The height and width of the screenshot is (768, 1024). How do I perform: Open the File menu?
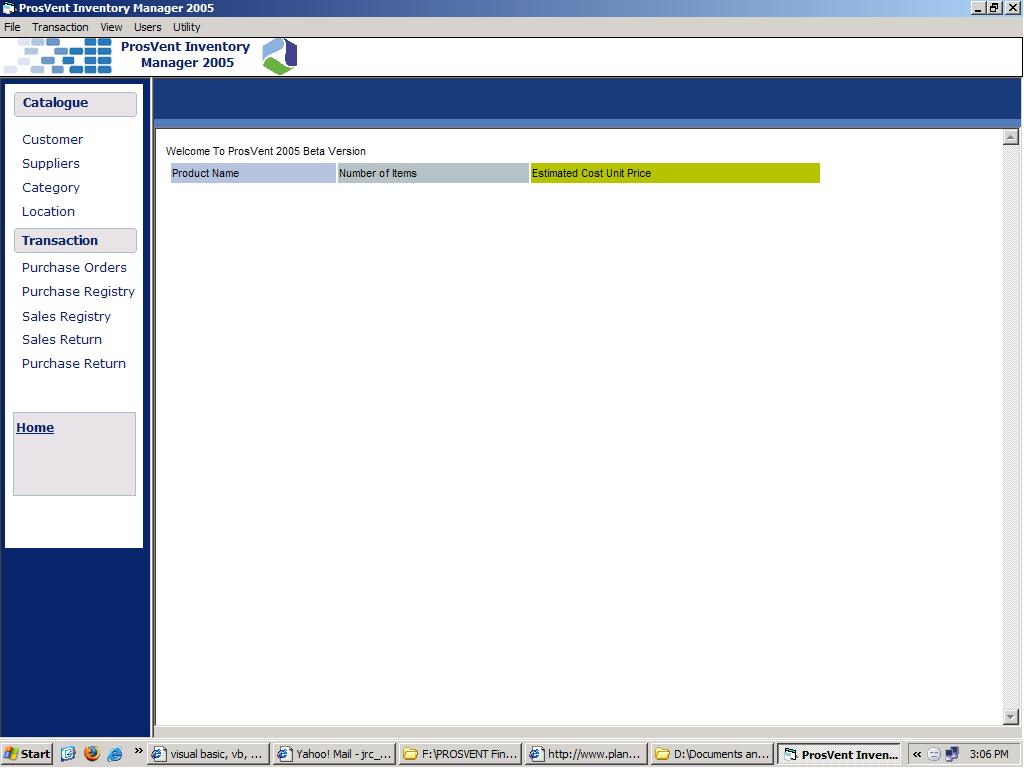[12, 27]
